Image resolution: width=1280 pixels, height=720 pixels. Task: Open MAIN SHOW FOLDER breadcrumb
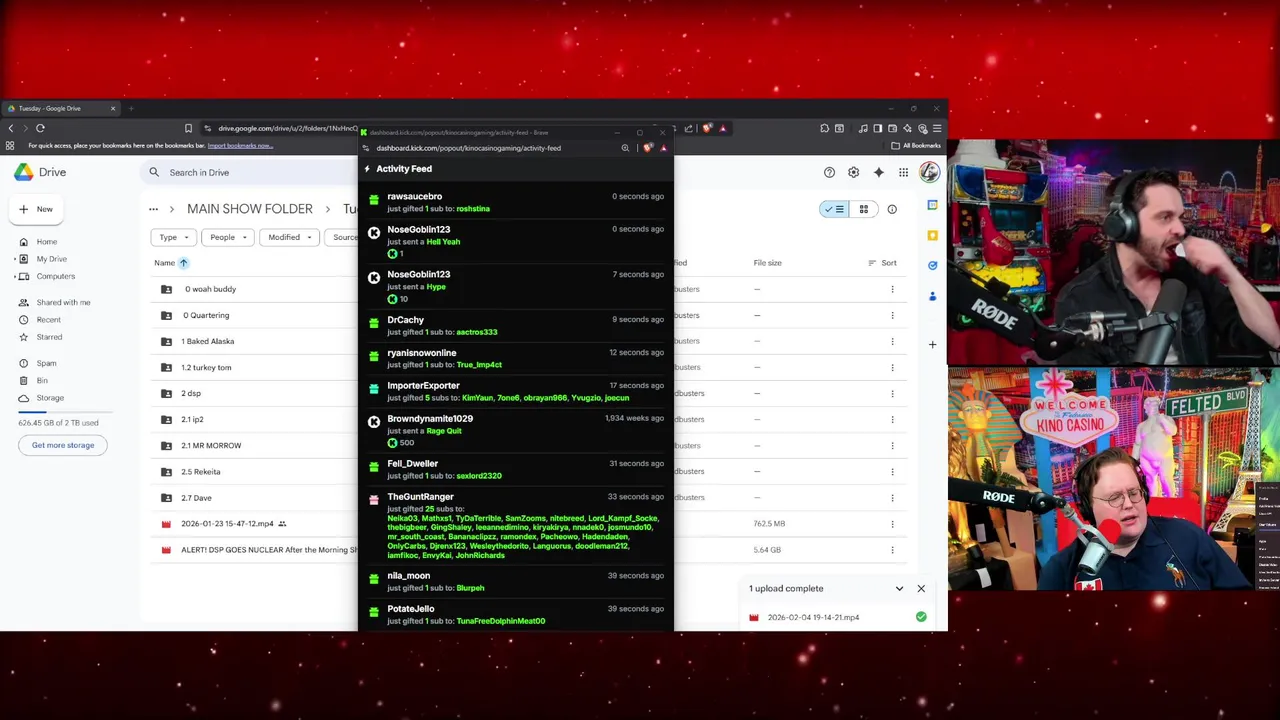(250, 209)
